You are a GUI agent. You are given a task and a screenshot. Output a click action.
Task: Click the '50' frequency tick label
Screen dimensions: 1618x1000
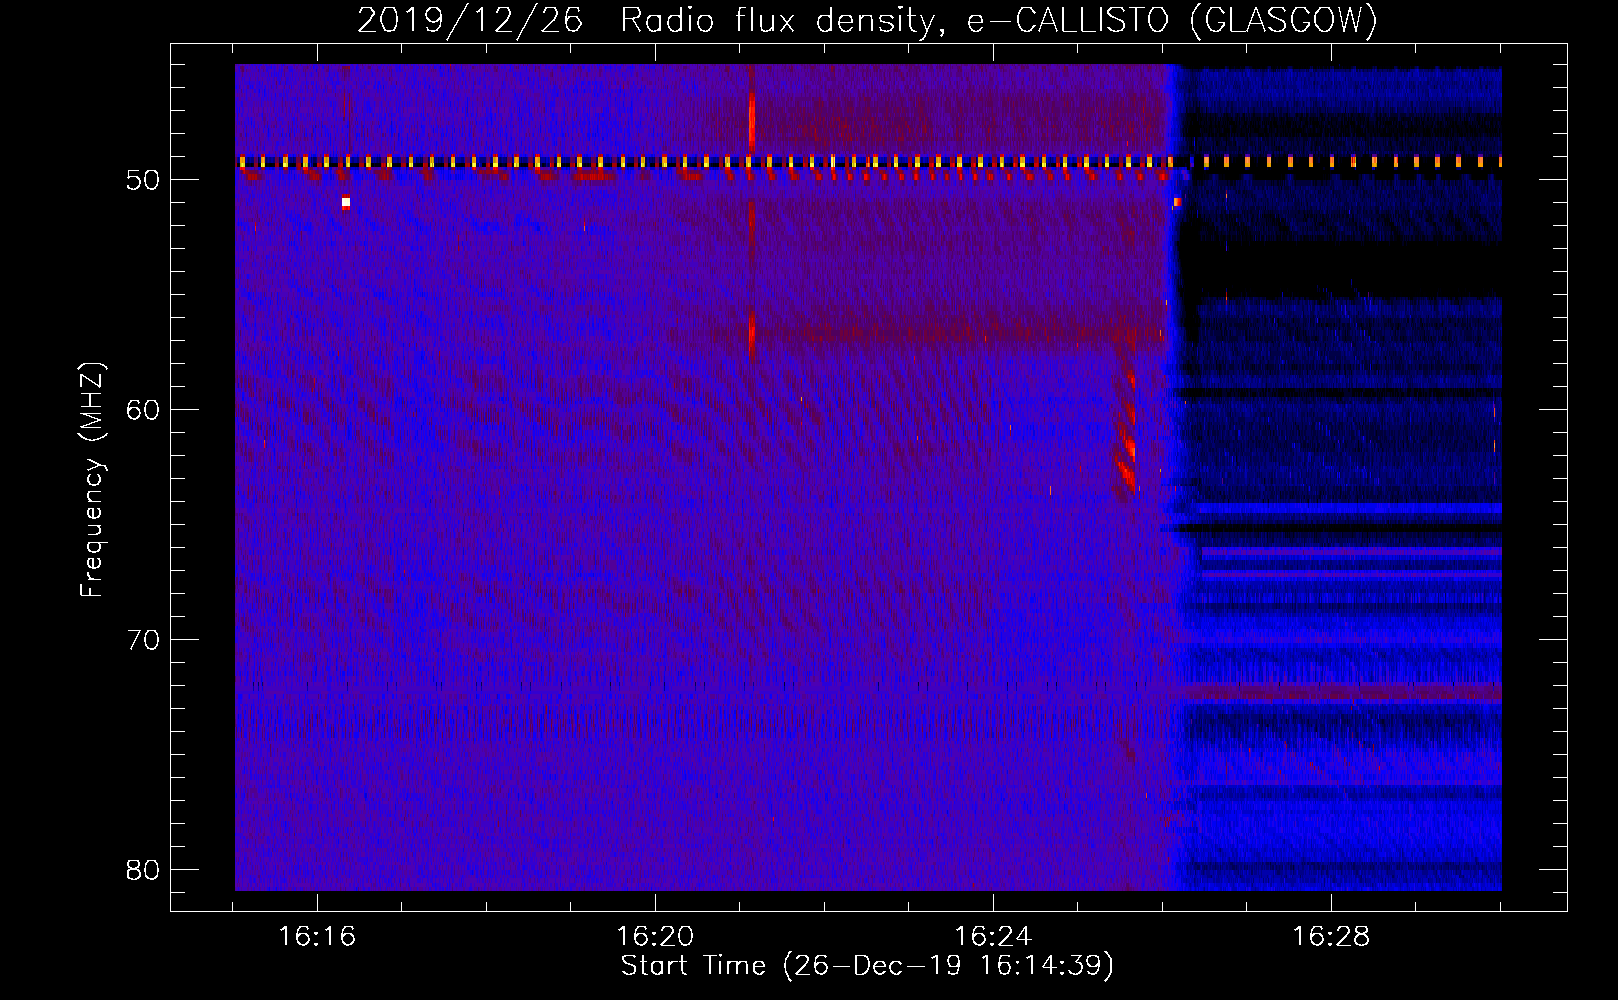click(x=144, y=180)
